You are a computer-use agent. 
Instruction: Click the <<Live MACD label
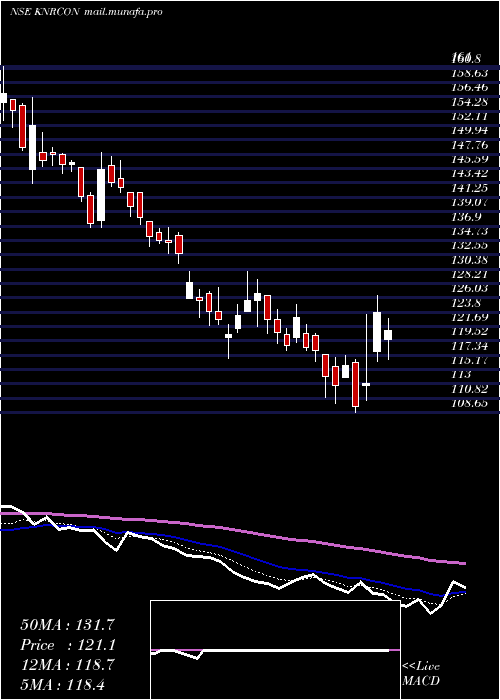(421, 674)
